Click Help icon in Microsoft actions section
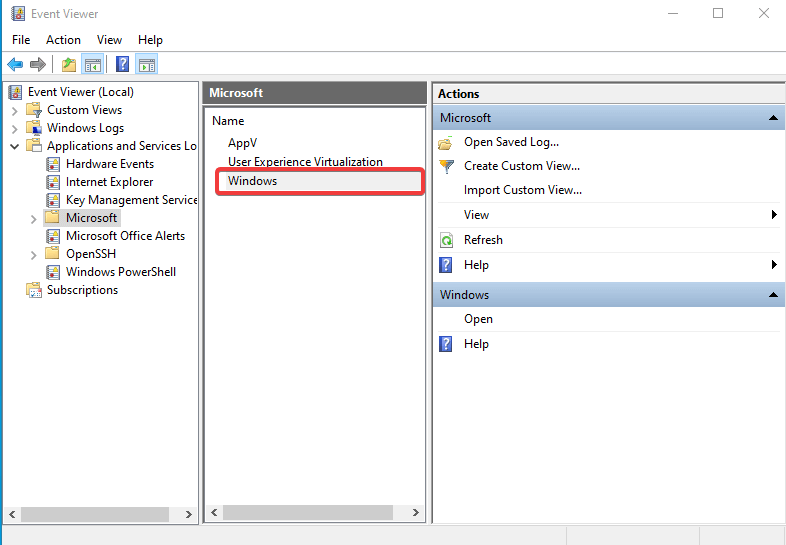The height and width of the screenshot is (545, 786). pos(446,265)
